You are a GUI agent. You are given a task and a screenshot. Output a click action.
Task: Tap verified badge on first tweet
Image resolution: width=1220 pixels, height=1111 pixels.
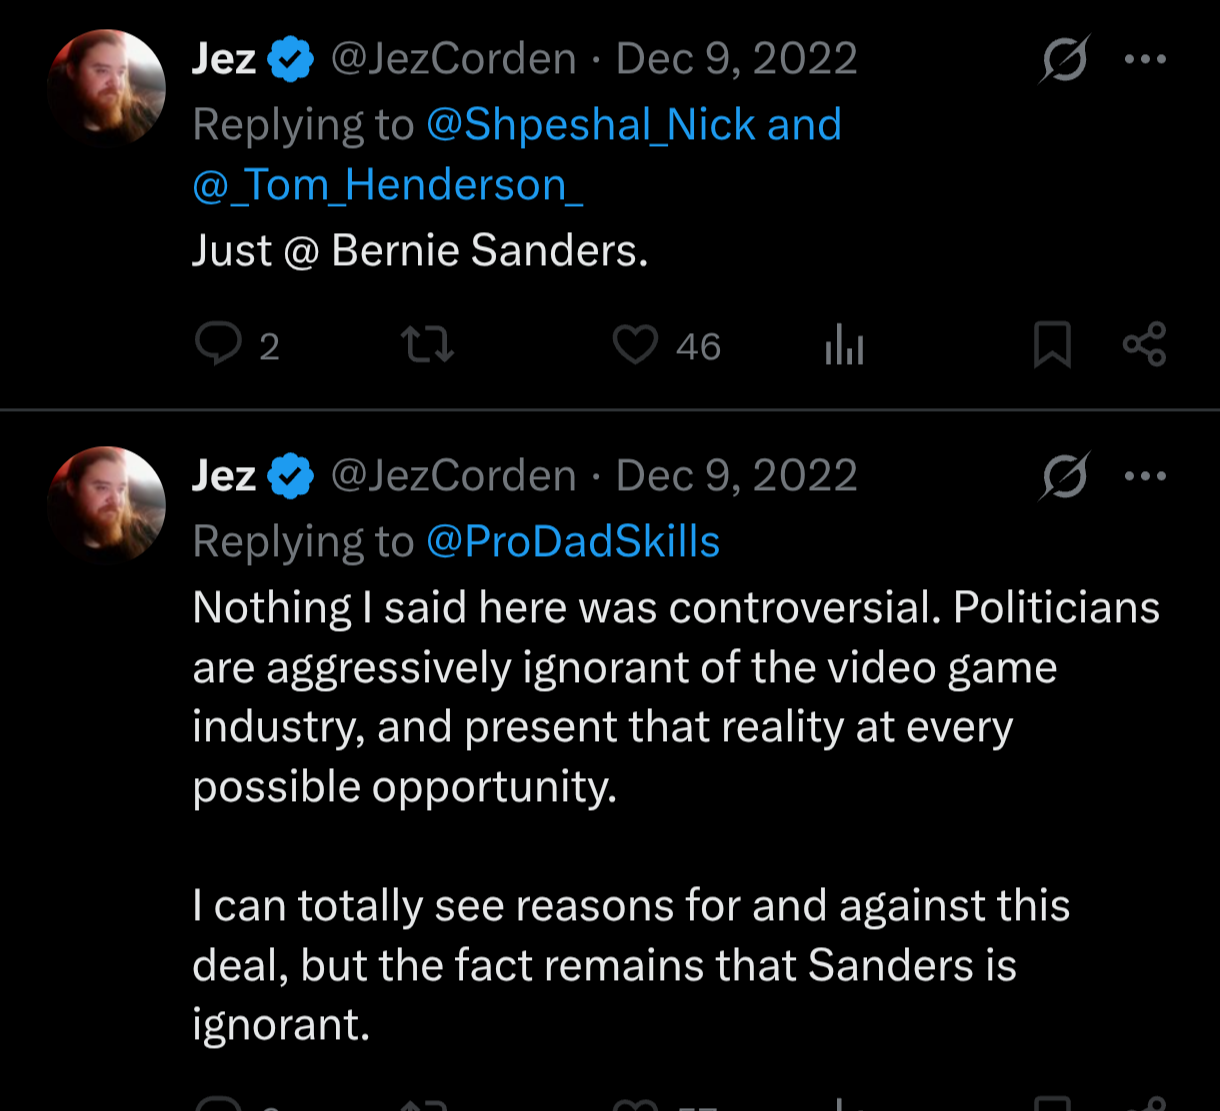click(291, 60)
